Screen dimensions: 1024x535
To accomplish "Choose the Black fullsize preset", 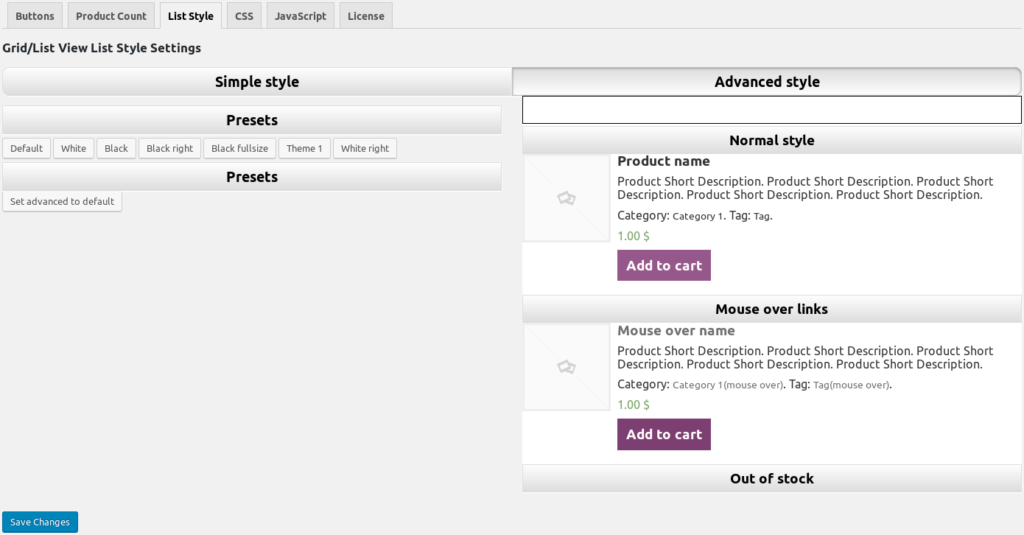I will pos(239,149).
